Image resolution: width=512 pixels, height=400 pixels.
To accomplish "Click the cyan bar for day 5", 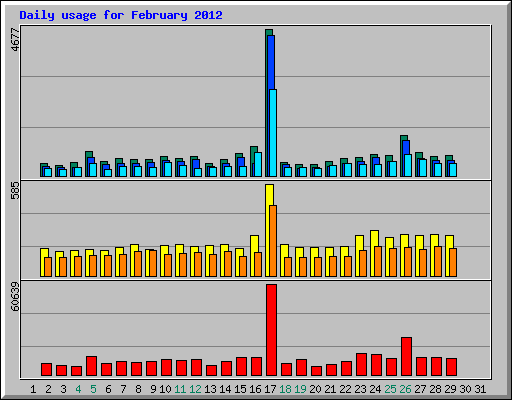I will tap(93, 170).
